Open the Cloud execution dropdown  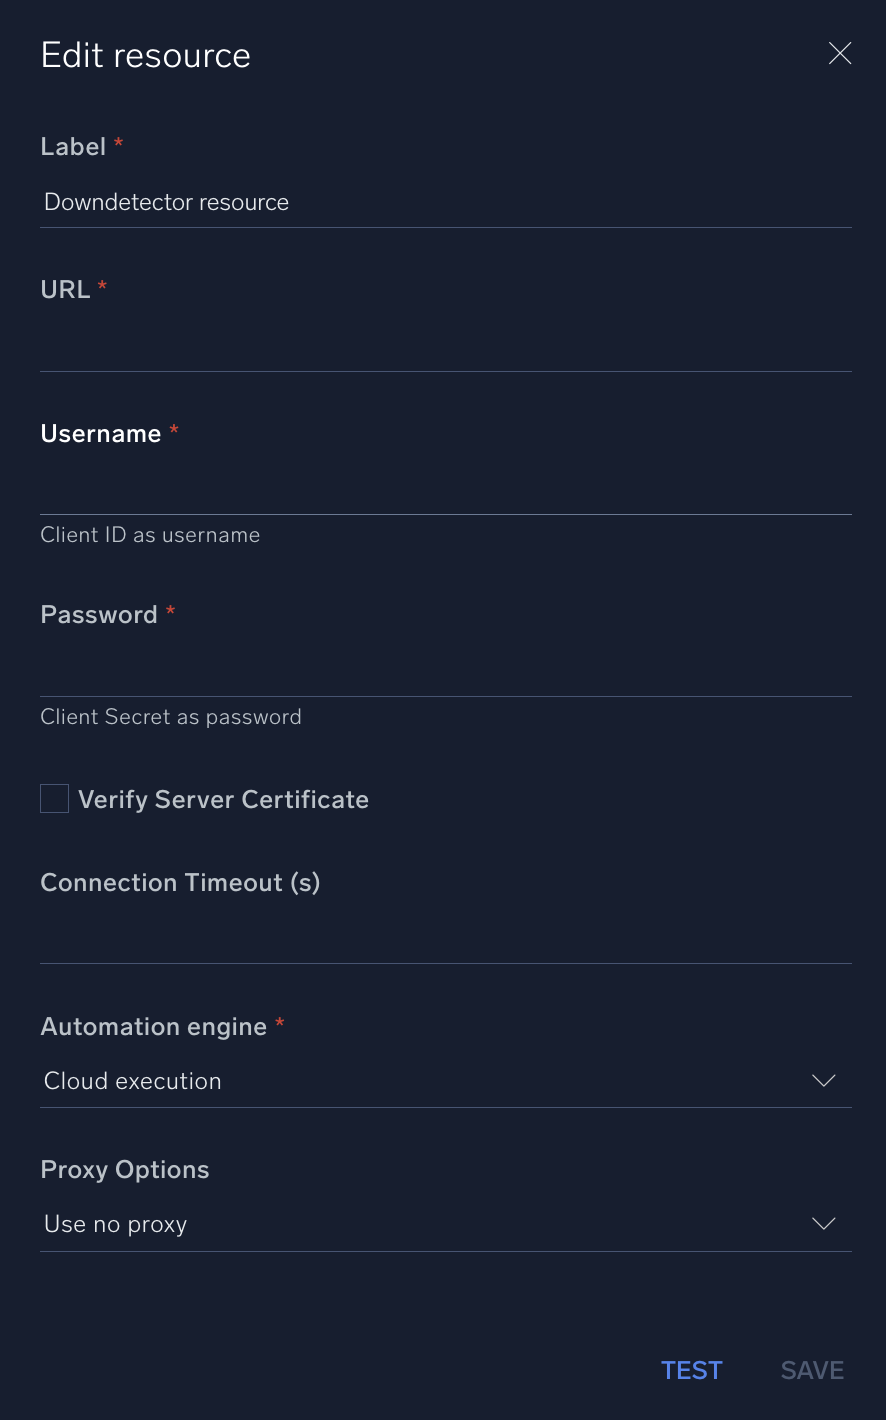tap(446, 1081)
